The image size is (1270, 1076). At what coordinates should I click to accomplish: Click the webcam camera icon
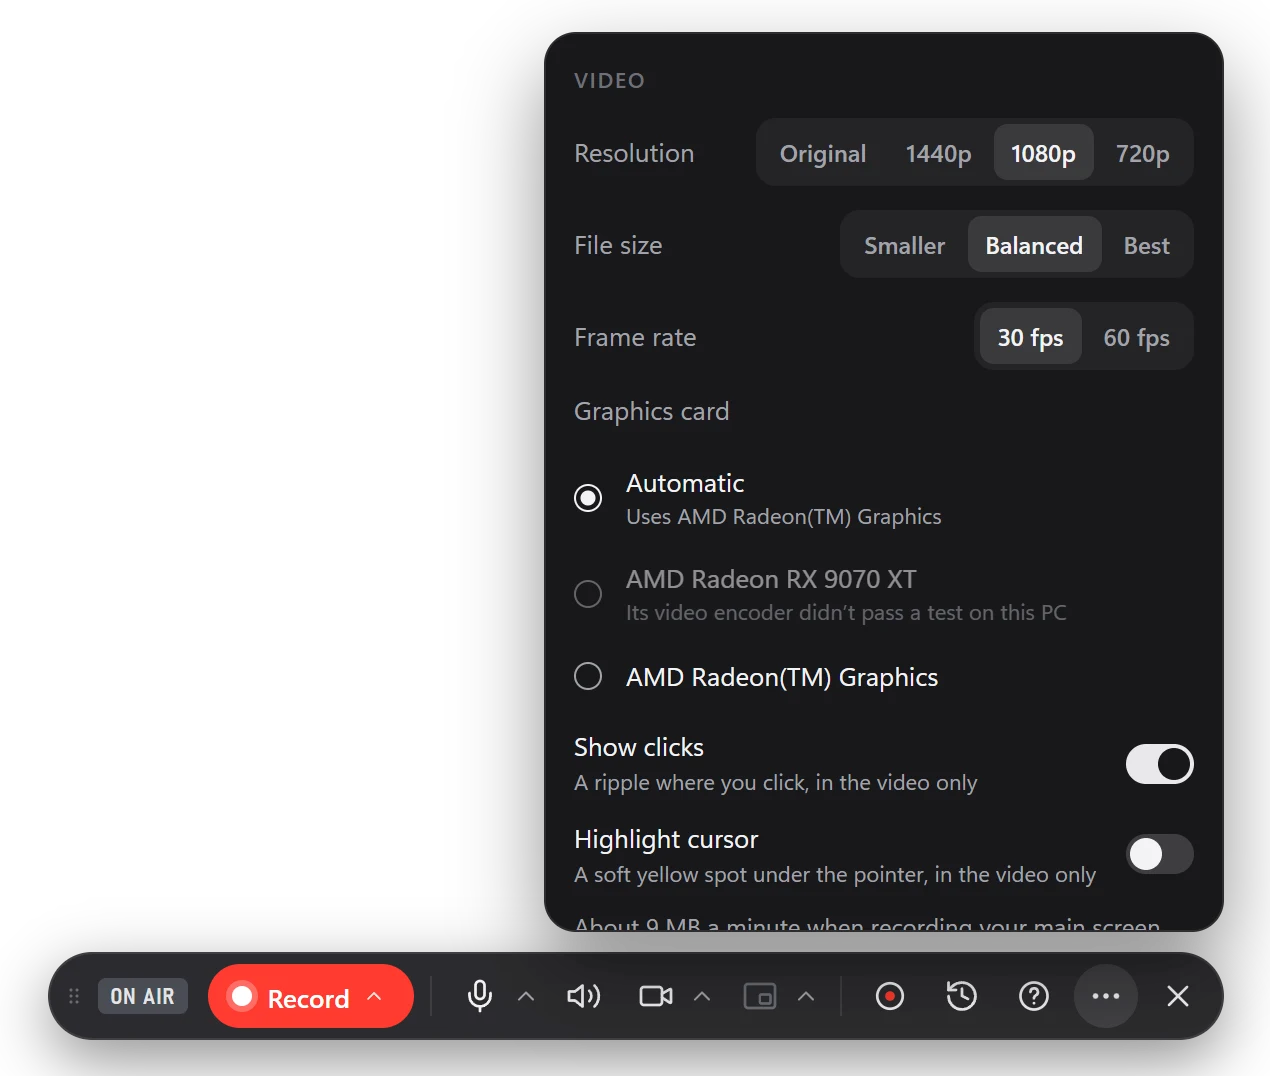pyautogui.click(x=656, y=996)
